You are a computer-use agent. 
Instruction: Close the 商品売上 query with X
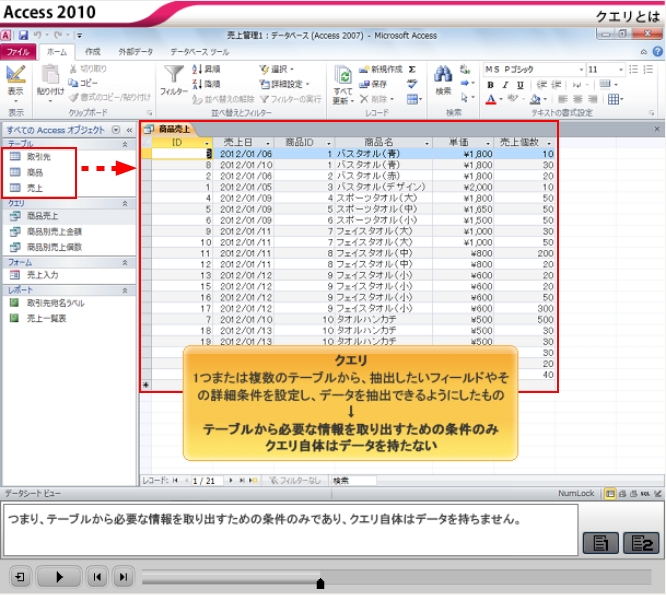[x=657, y=129]
